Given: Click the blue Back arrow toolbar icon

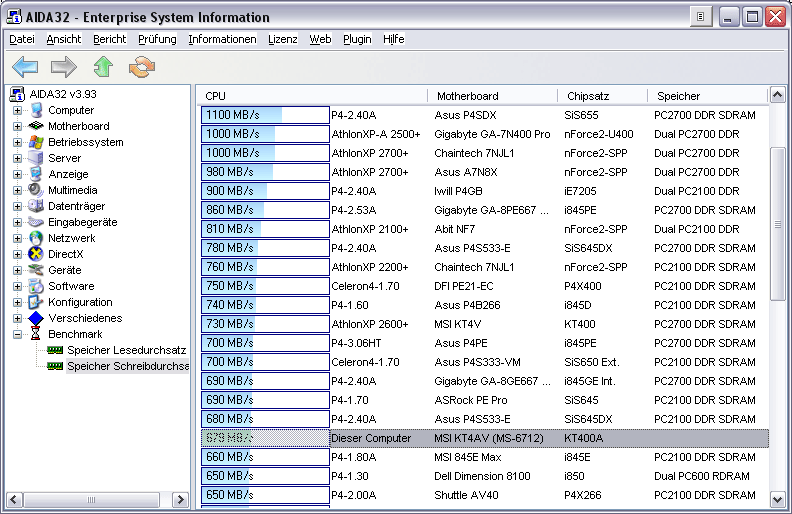Looking at the screenshot, I should click(x=25, y=67).
